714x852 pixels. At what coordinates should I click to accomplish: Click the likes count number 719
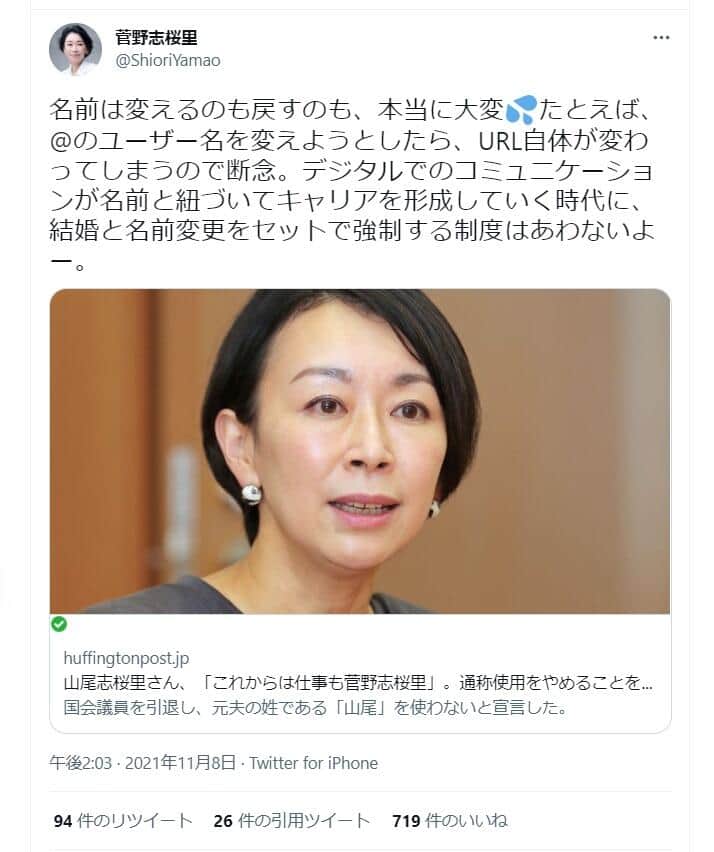coord(406,821)
